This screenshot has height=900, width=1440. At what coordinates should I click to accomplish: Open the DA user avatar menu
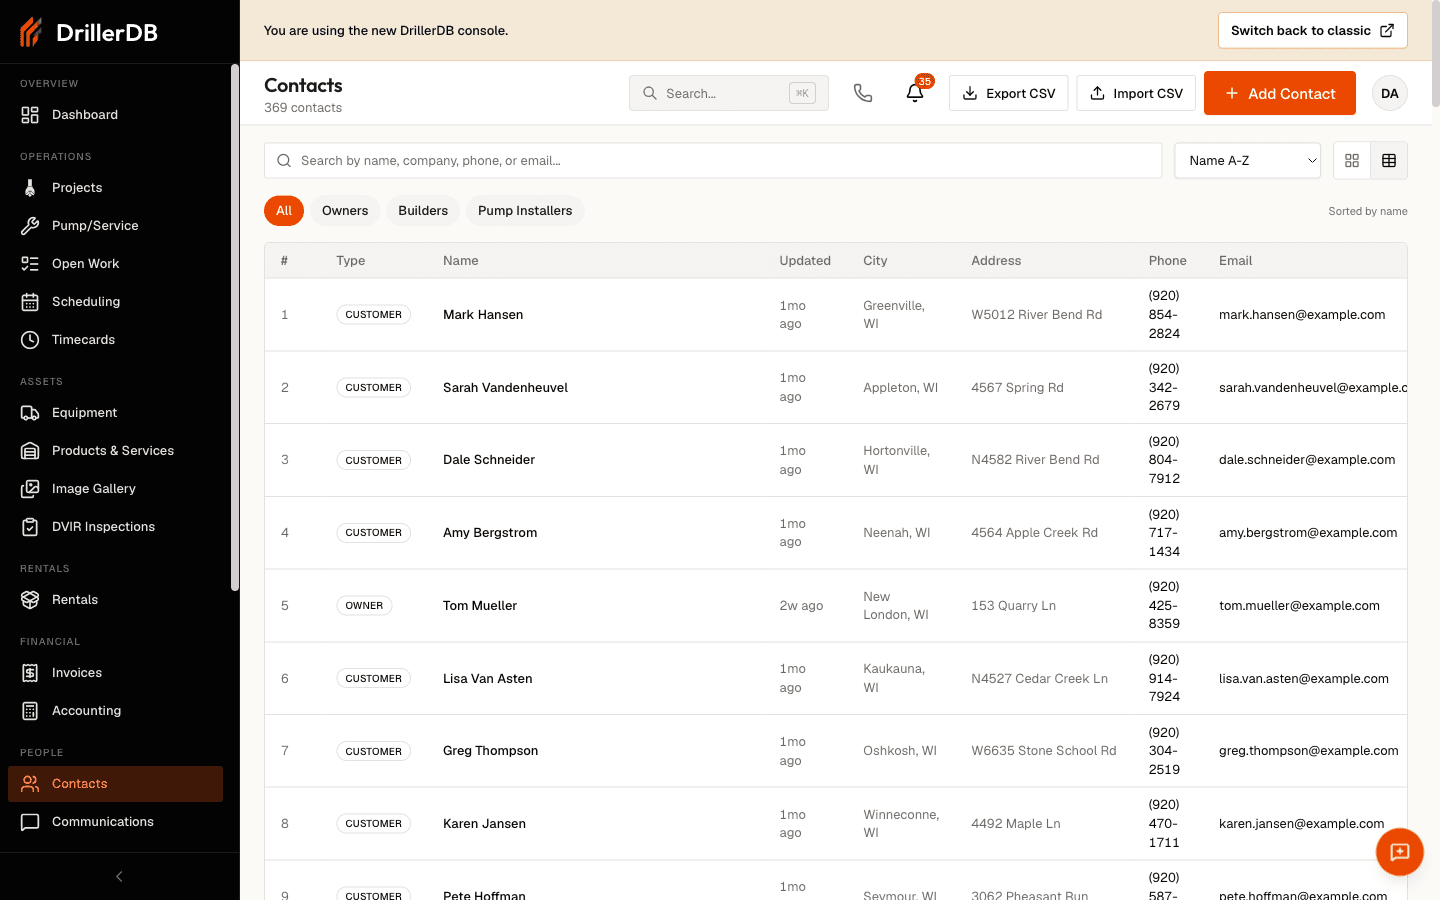coord(1390,93)
